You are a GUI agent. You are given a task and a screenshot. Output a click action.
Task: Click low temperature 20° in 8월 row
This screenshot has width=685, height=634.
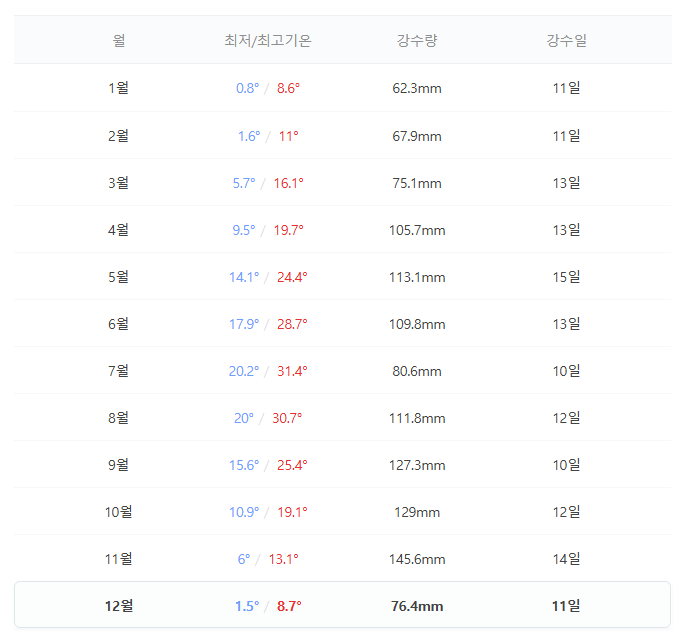coord(244,418)
